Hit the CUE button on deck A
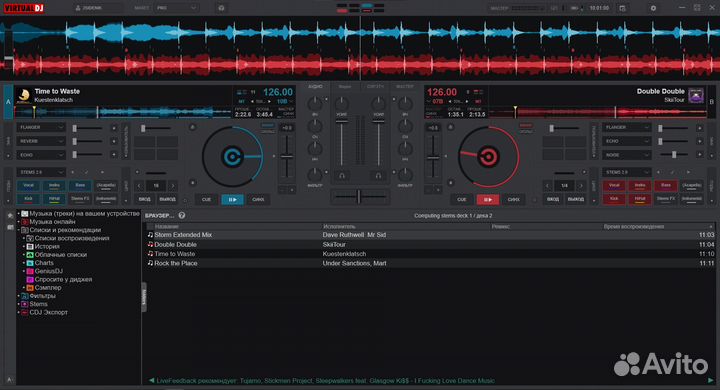This screenshot has width=720, height=390. (207, 199)
